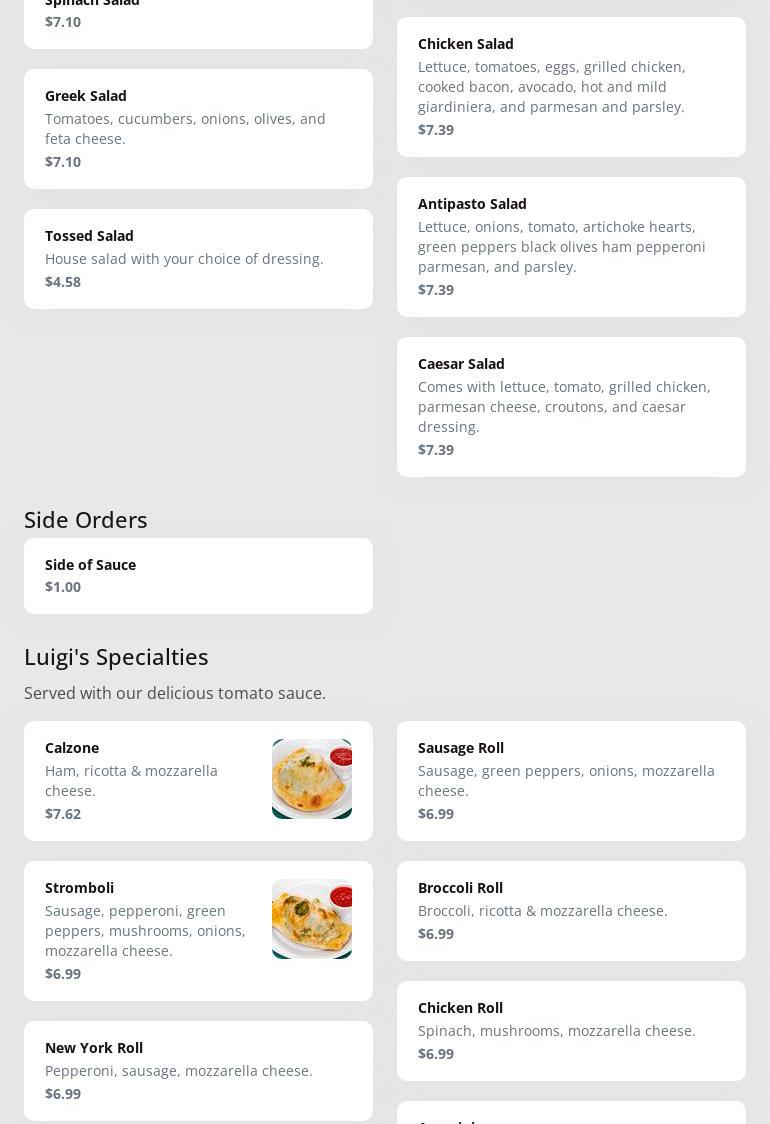
Task: Click the Stromboli food photo
Action: click(311, 919)
